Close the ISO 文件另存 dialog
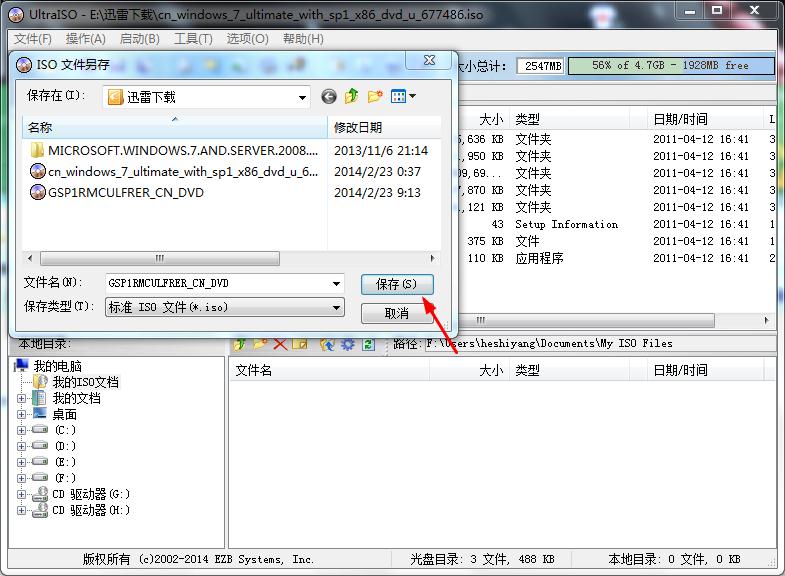 tap(429, 60)
